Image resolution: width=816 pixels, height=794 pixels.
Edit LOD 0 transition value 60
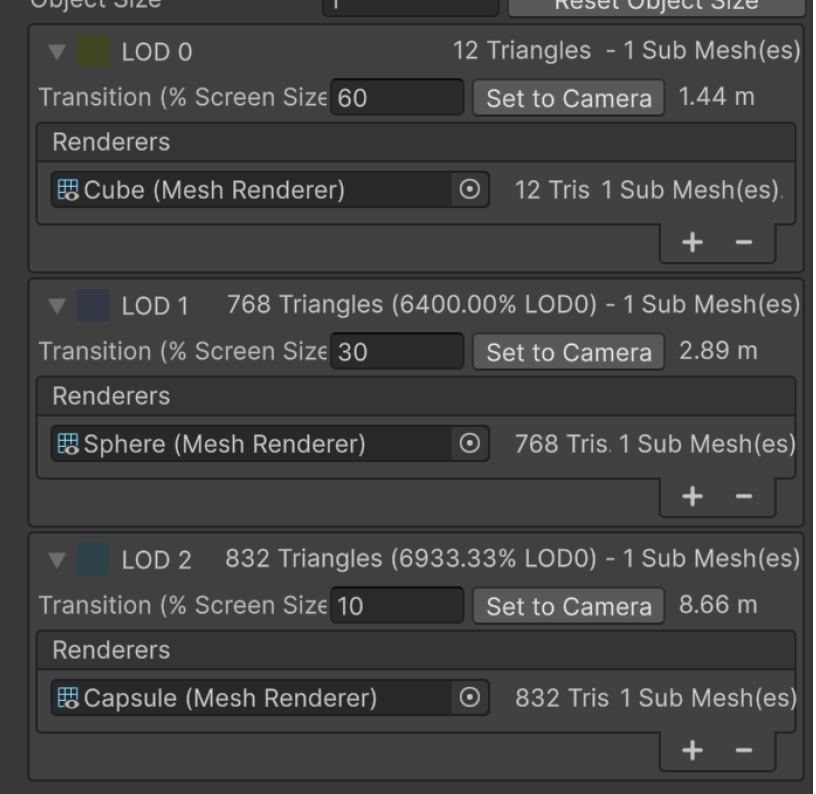tap(397, 98)
